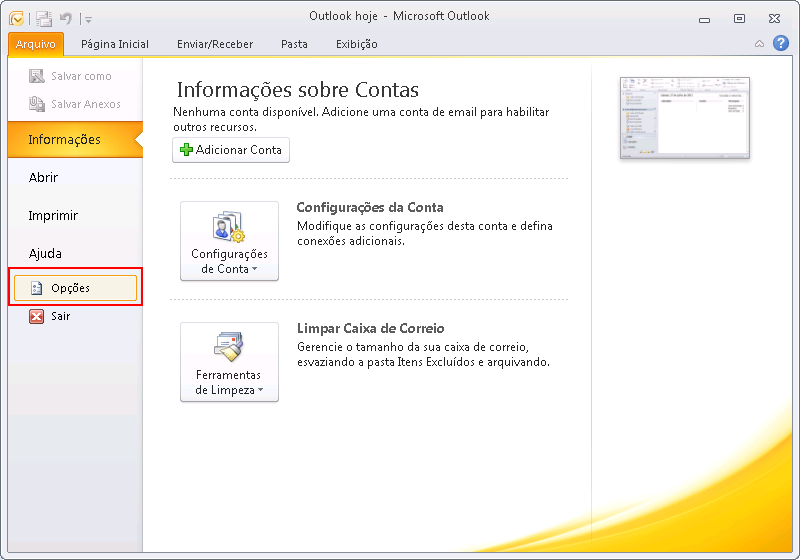Open the Pasta ribbon tab

point(294,44)
